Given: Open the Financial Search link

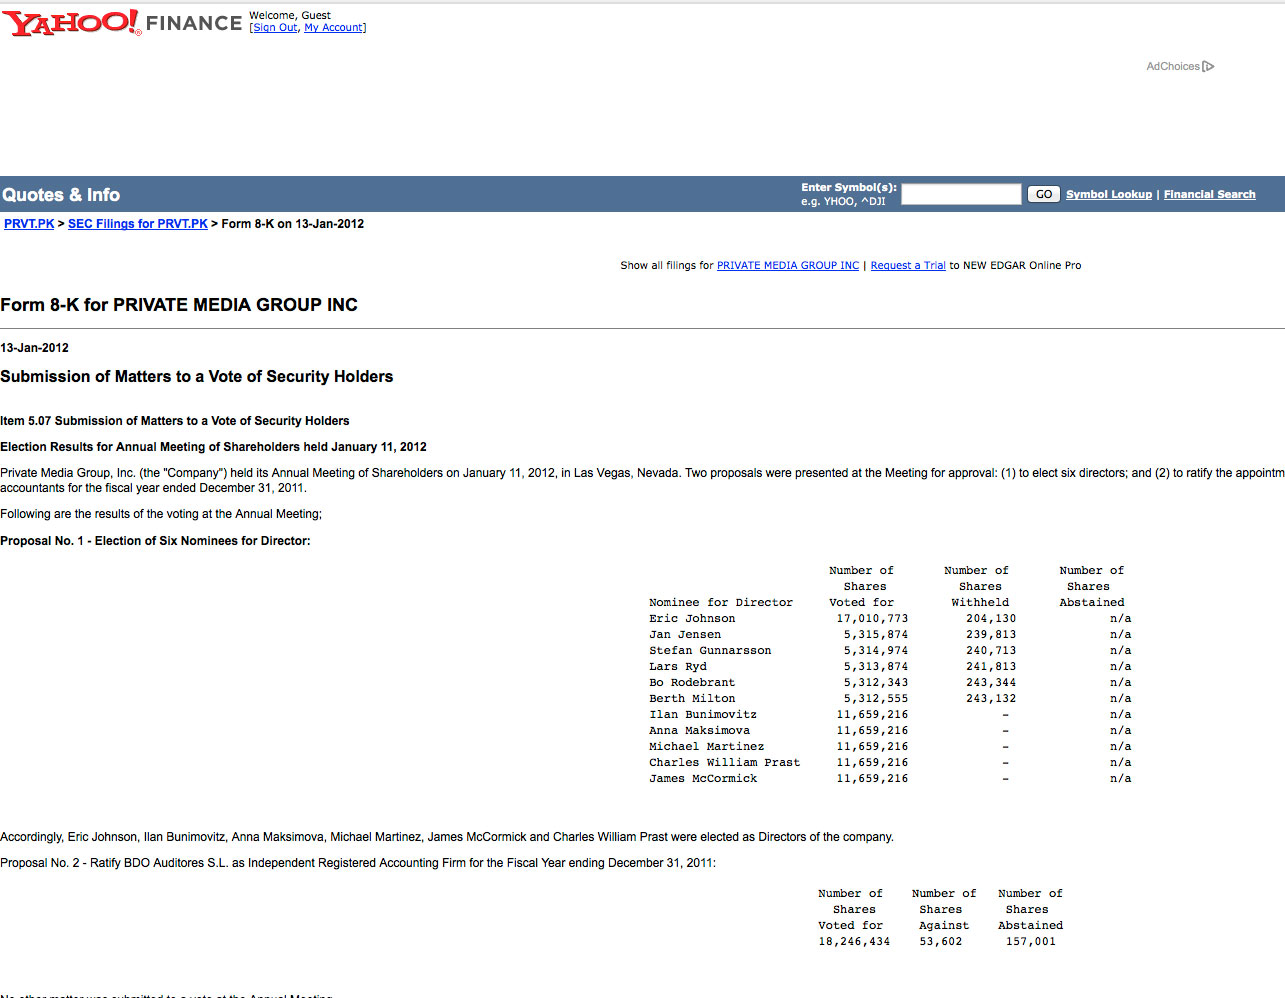Looking at the screenshot, I should [x=1209, y=195].
